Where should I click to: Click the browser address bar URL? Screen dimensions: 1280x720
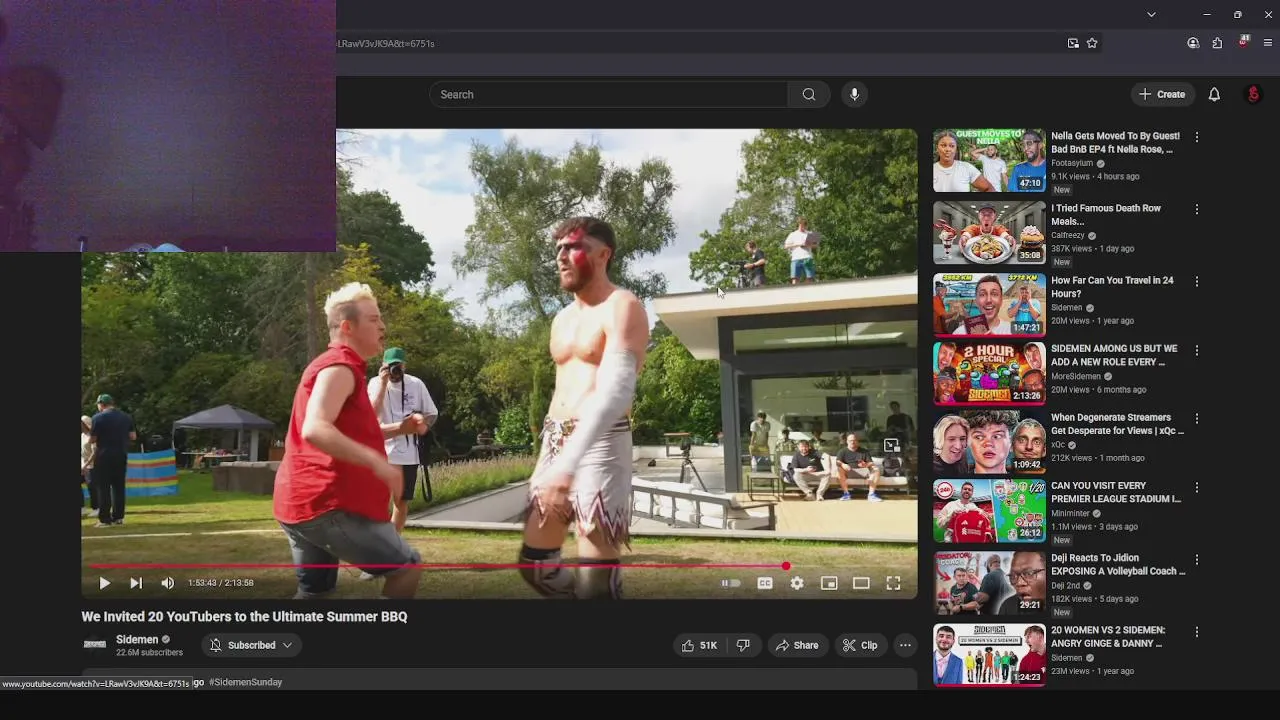pyautogui.click(x=386, y=43)
